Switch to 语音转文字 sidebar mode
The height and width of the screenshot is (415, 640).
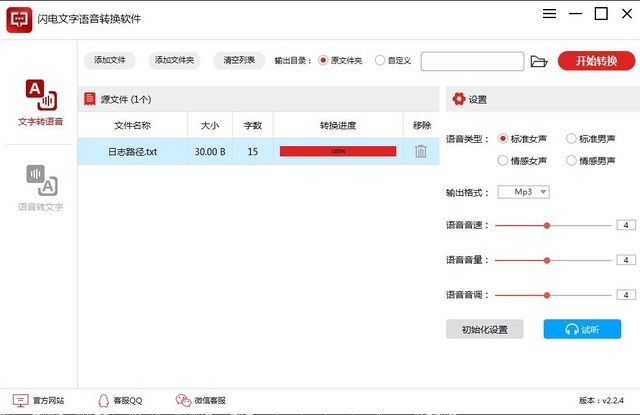click(x=40, y=188)
